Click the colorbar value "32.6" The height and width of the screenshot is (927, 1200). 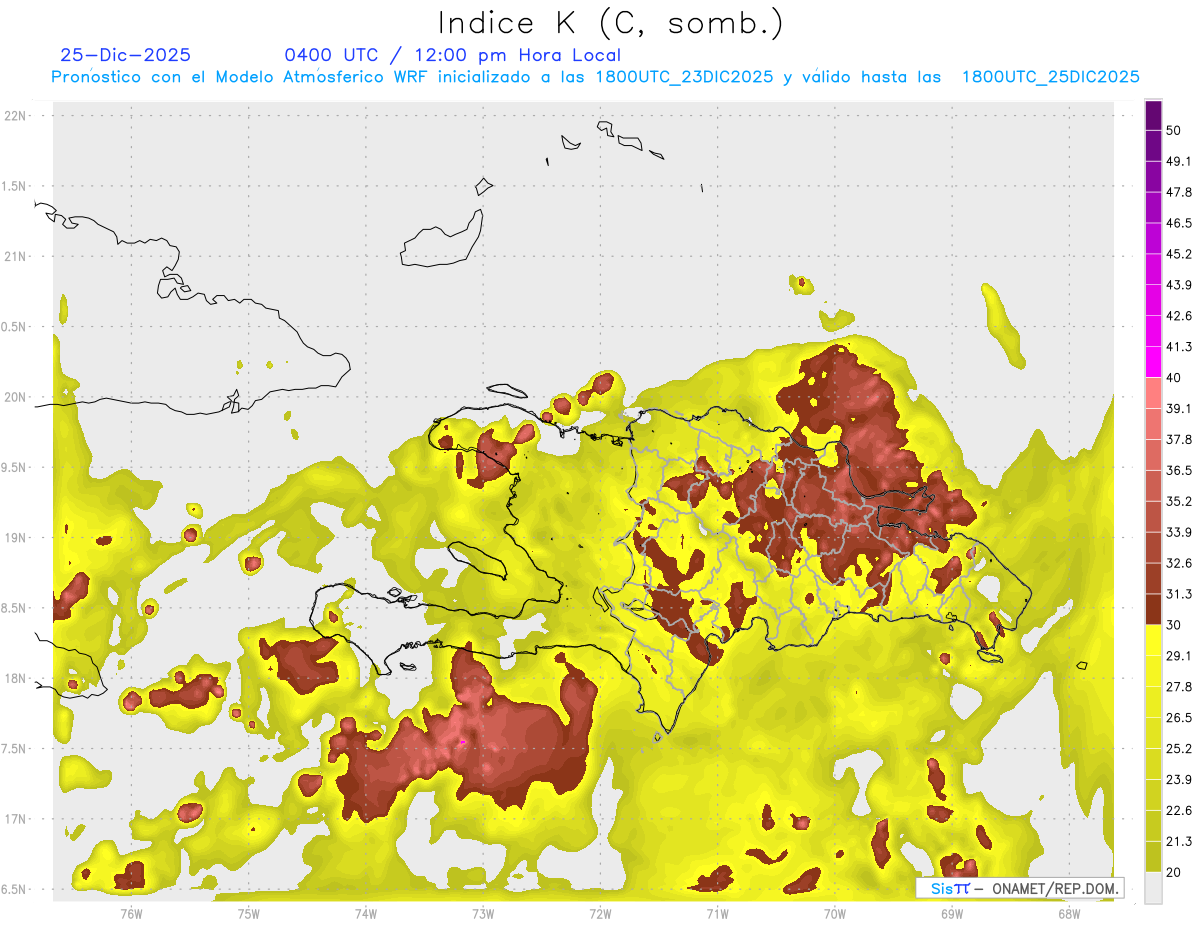tap(1179, 563)
